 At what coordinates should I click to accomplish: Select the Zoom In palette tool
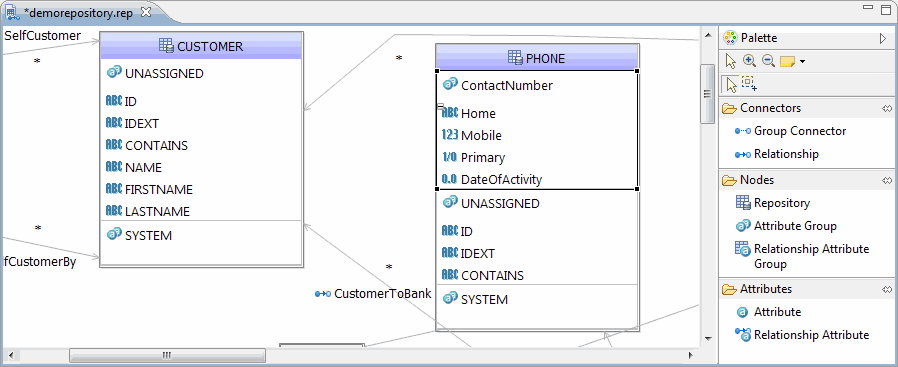pos(749,61)
